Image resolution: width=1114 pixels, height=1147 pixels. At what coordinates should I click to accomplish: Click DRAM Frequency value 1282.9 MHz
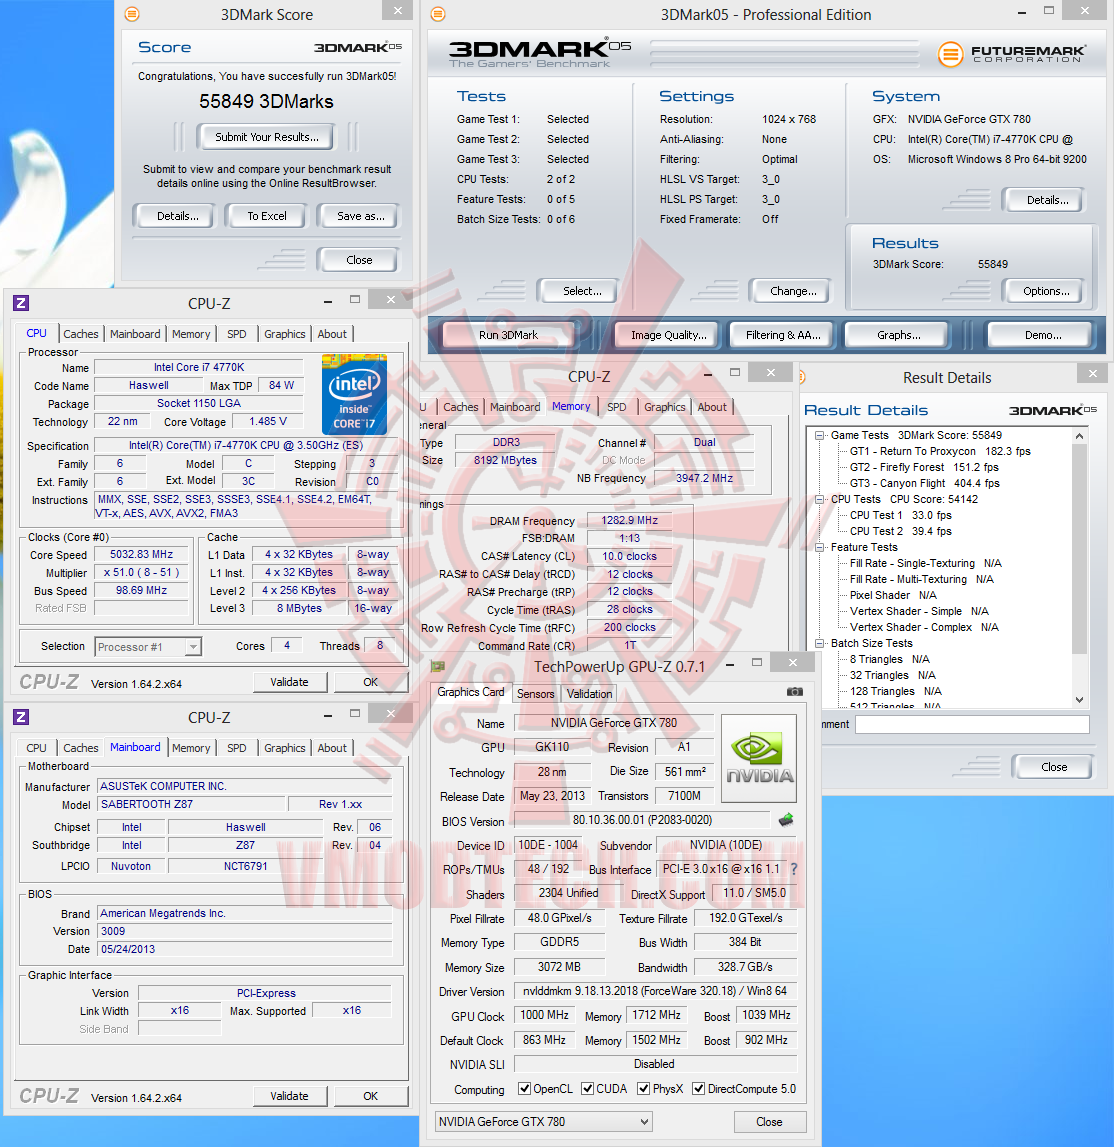click(629, 520)
